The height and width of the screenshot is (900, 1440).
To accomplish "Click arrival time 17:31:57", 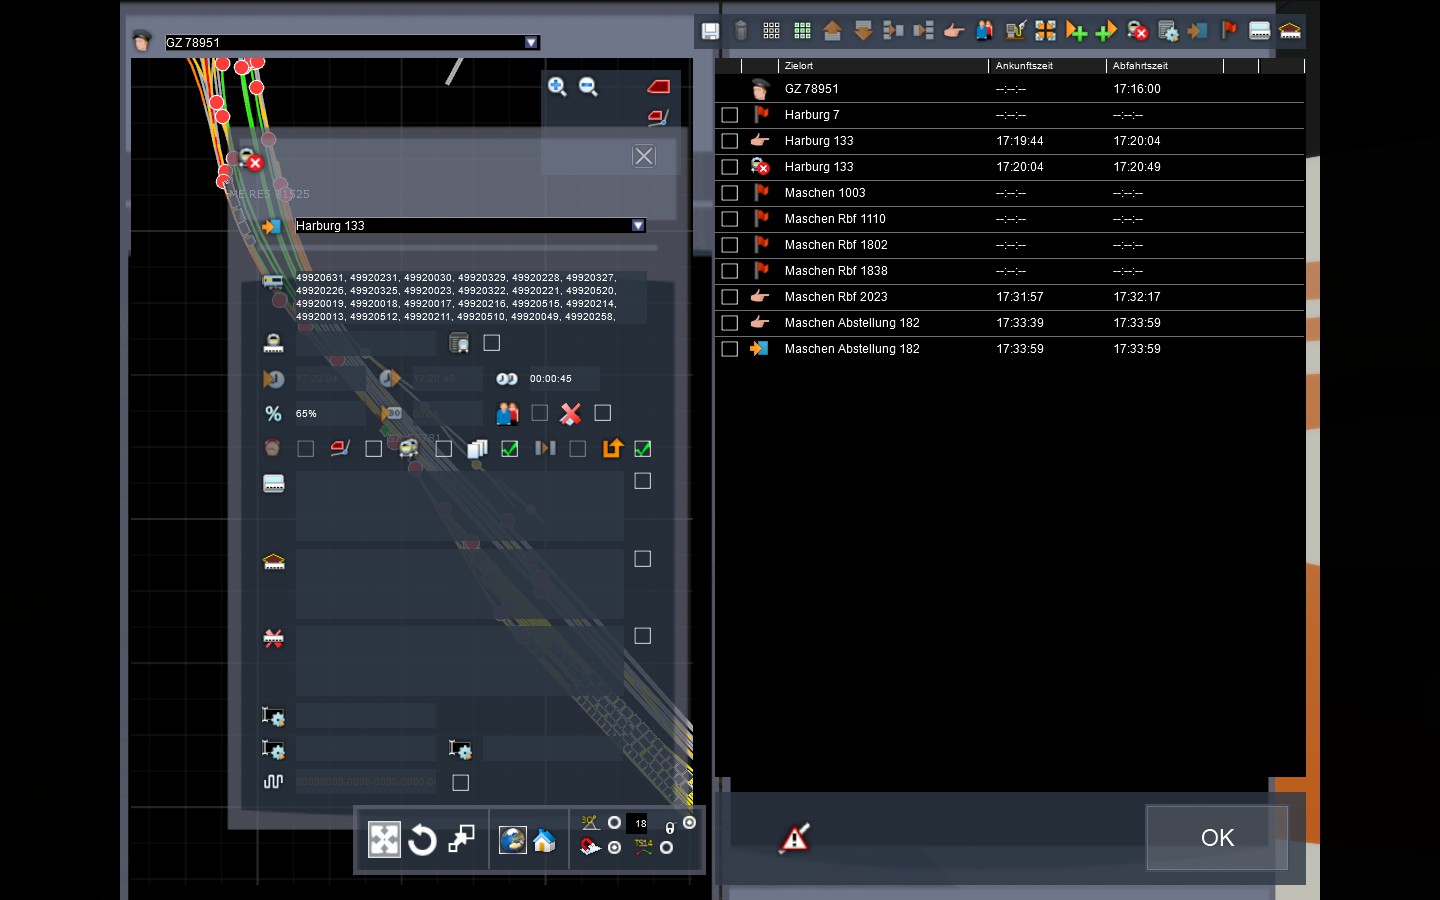I will pos(1020,297).
